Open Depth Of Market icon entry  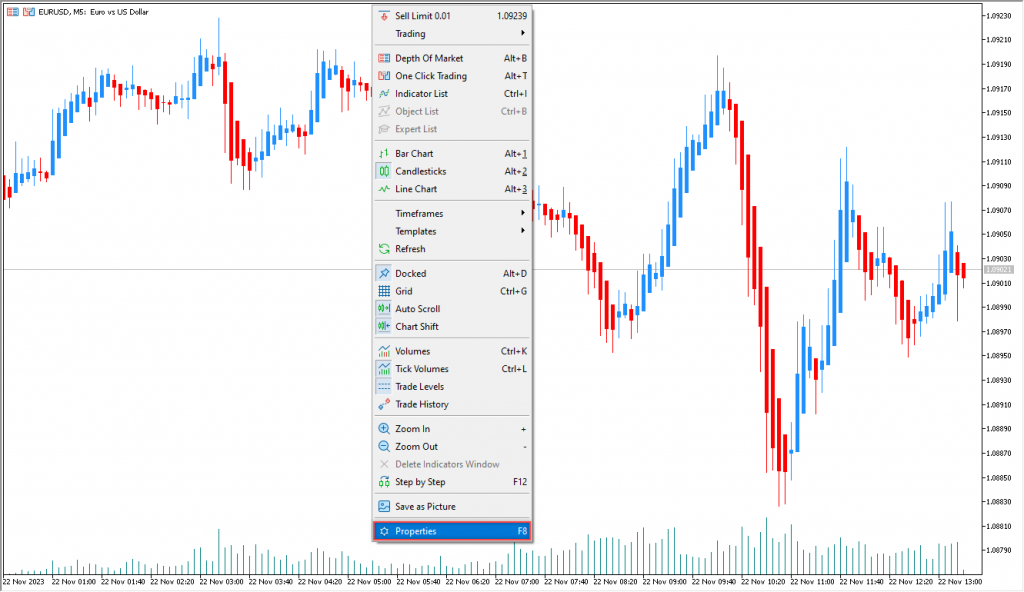click(x=384, y=58)
